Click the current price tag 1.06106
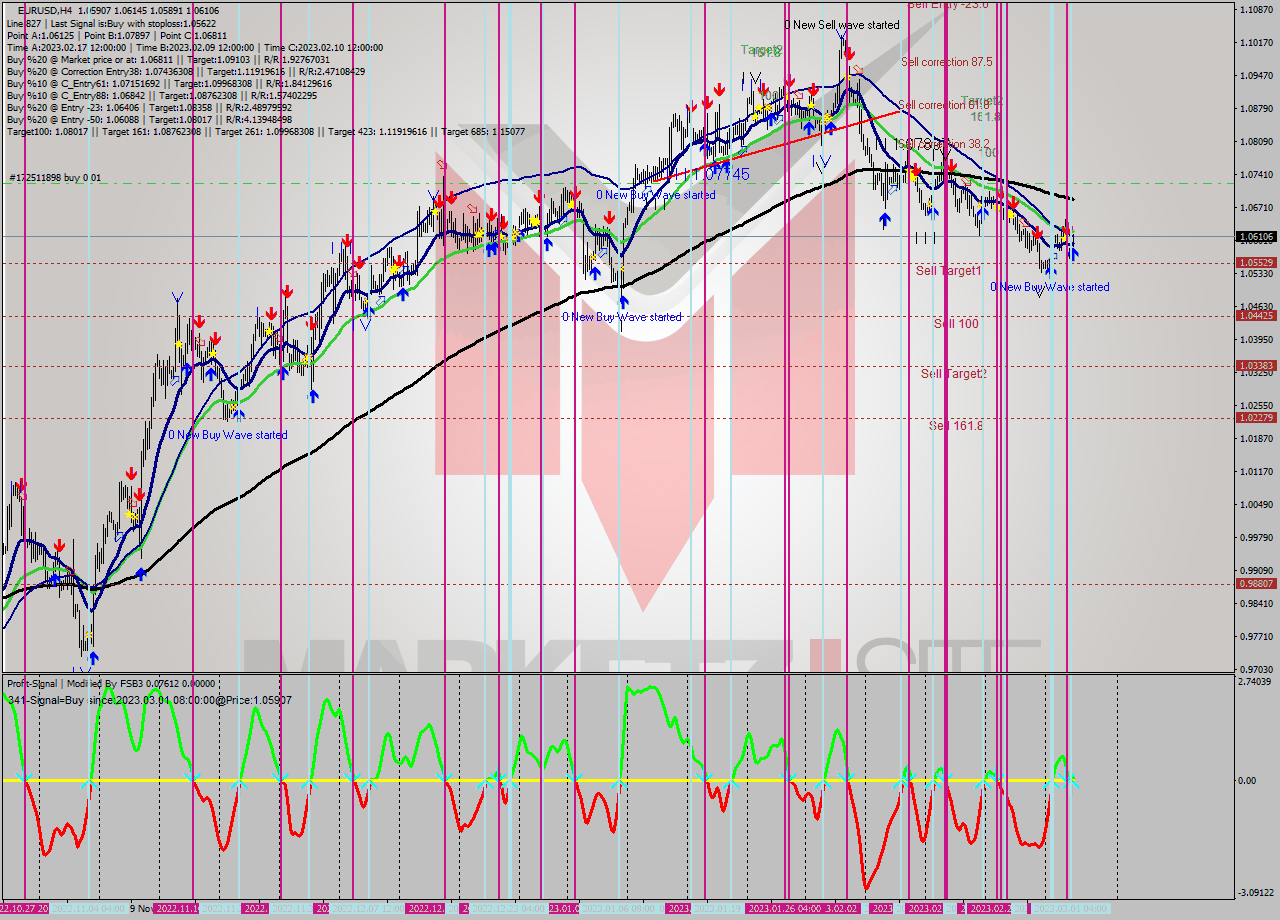Viewport: 1280px width, 920px height. 1255,237
